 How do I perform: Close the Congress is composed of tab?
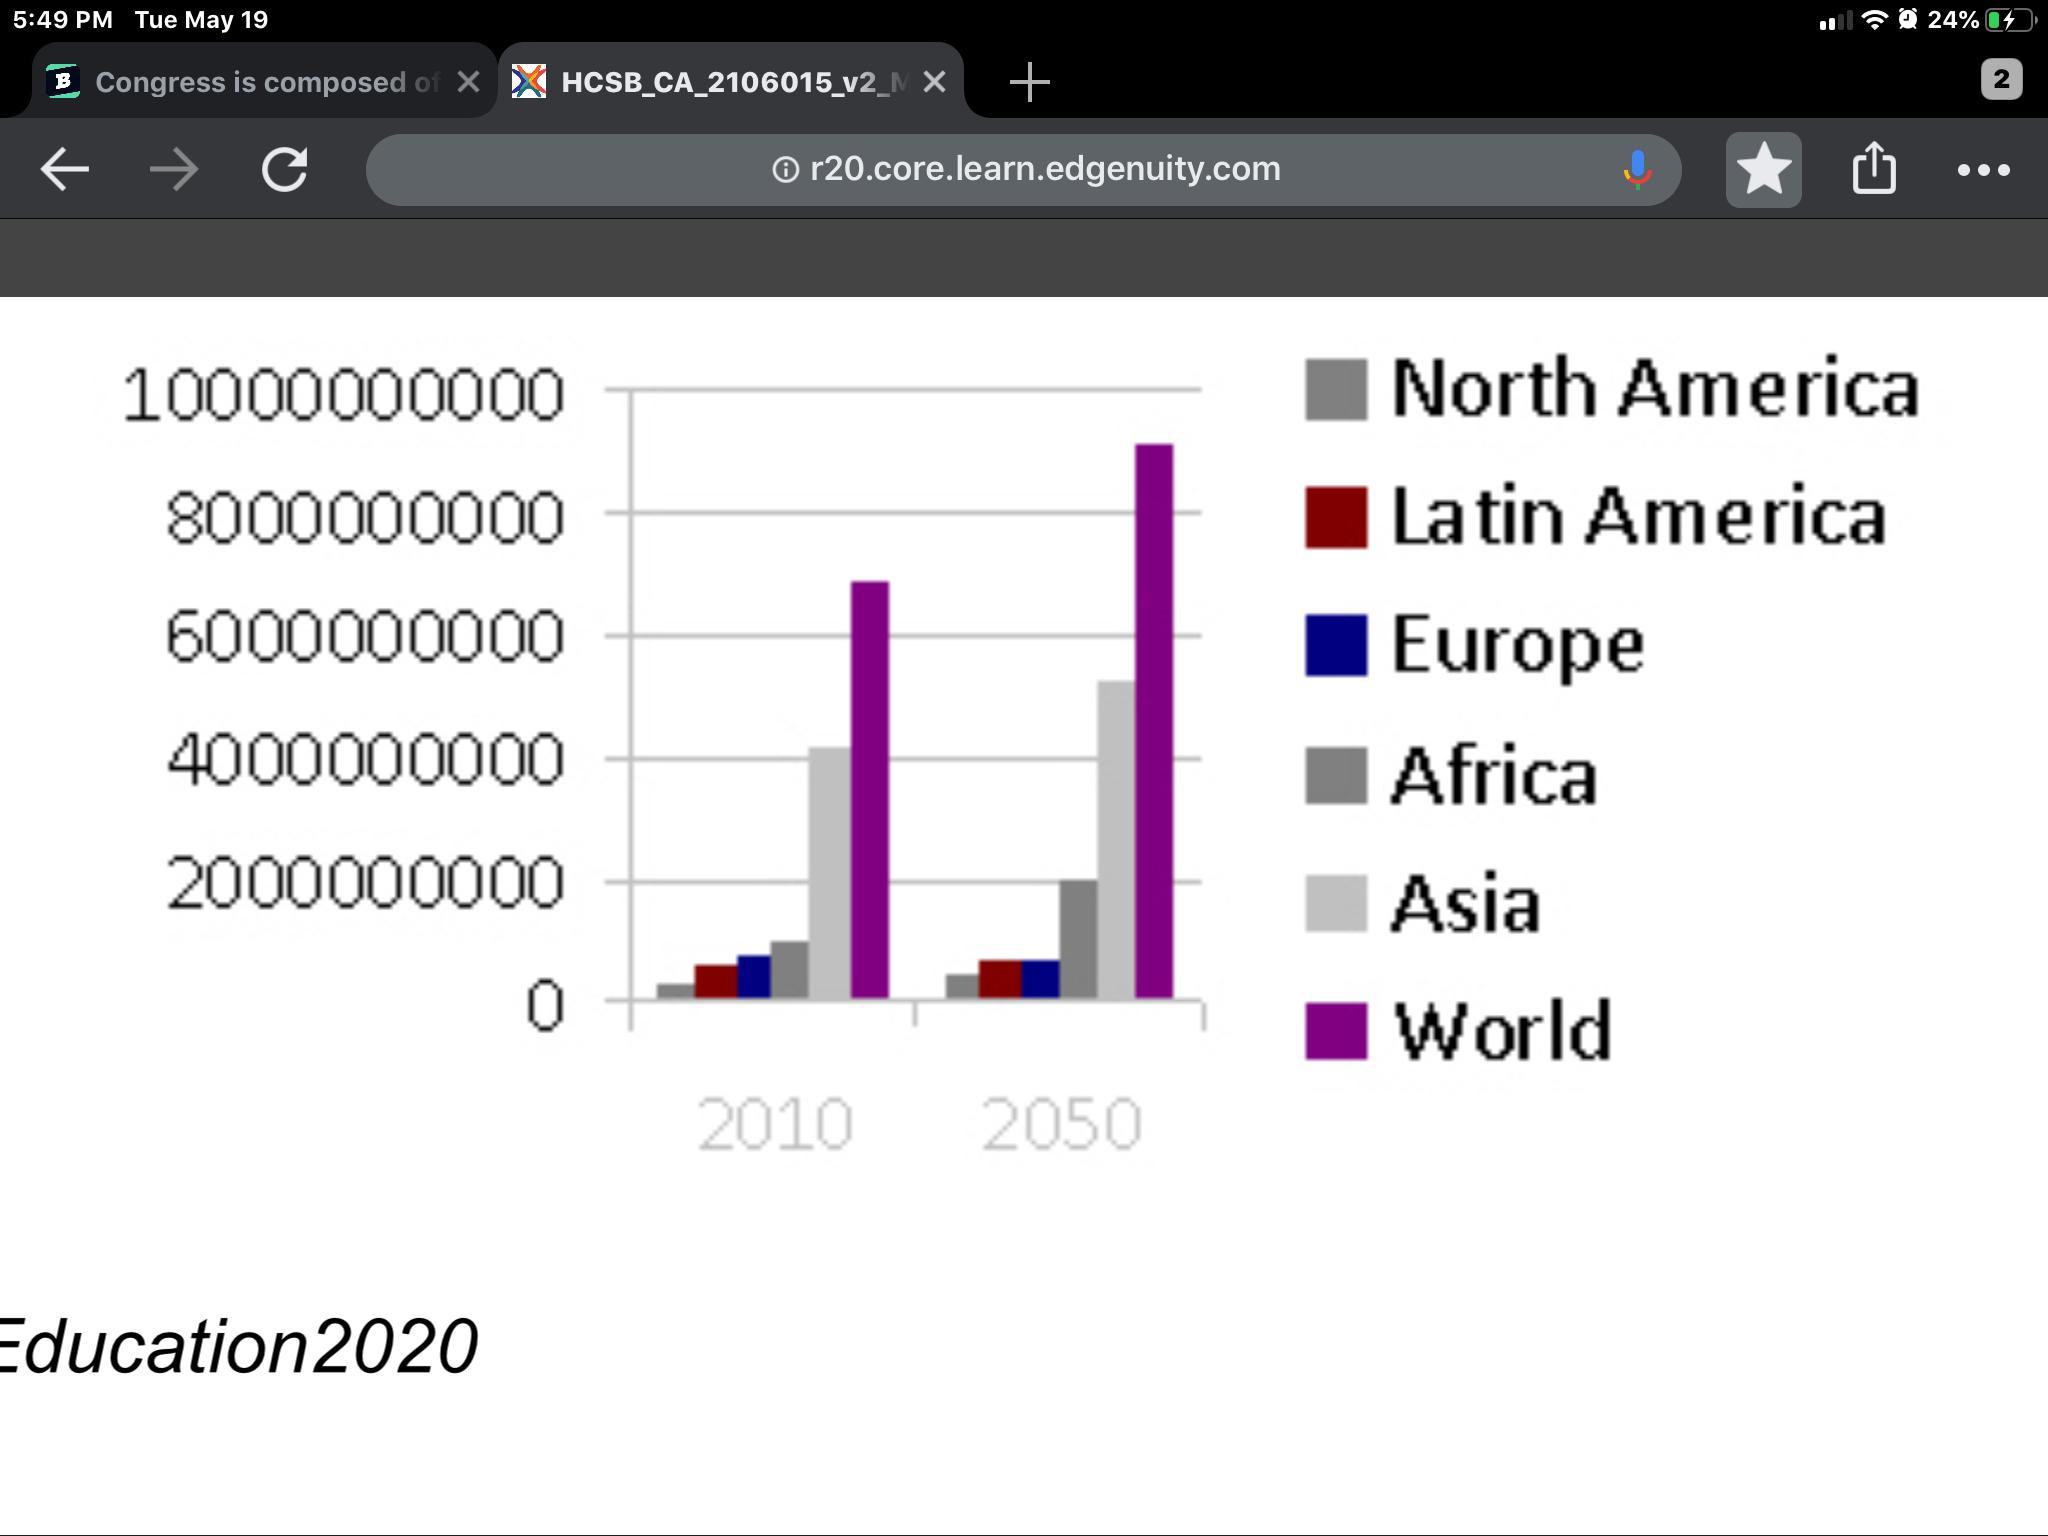(468, 82)
